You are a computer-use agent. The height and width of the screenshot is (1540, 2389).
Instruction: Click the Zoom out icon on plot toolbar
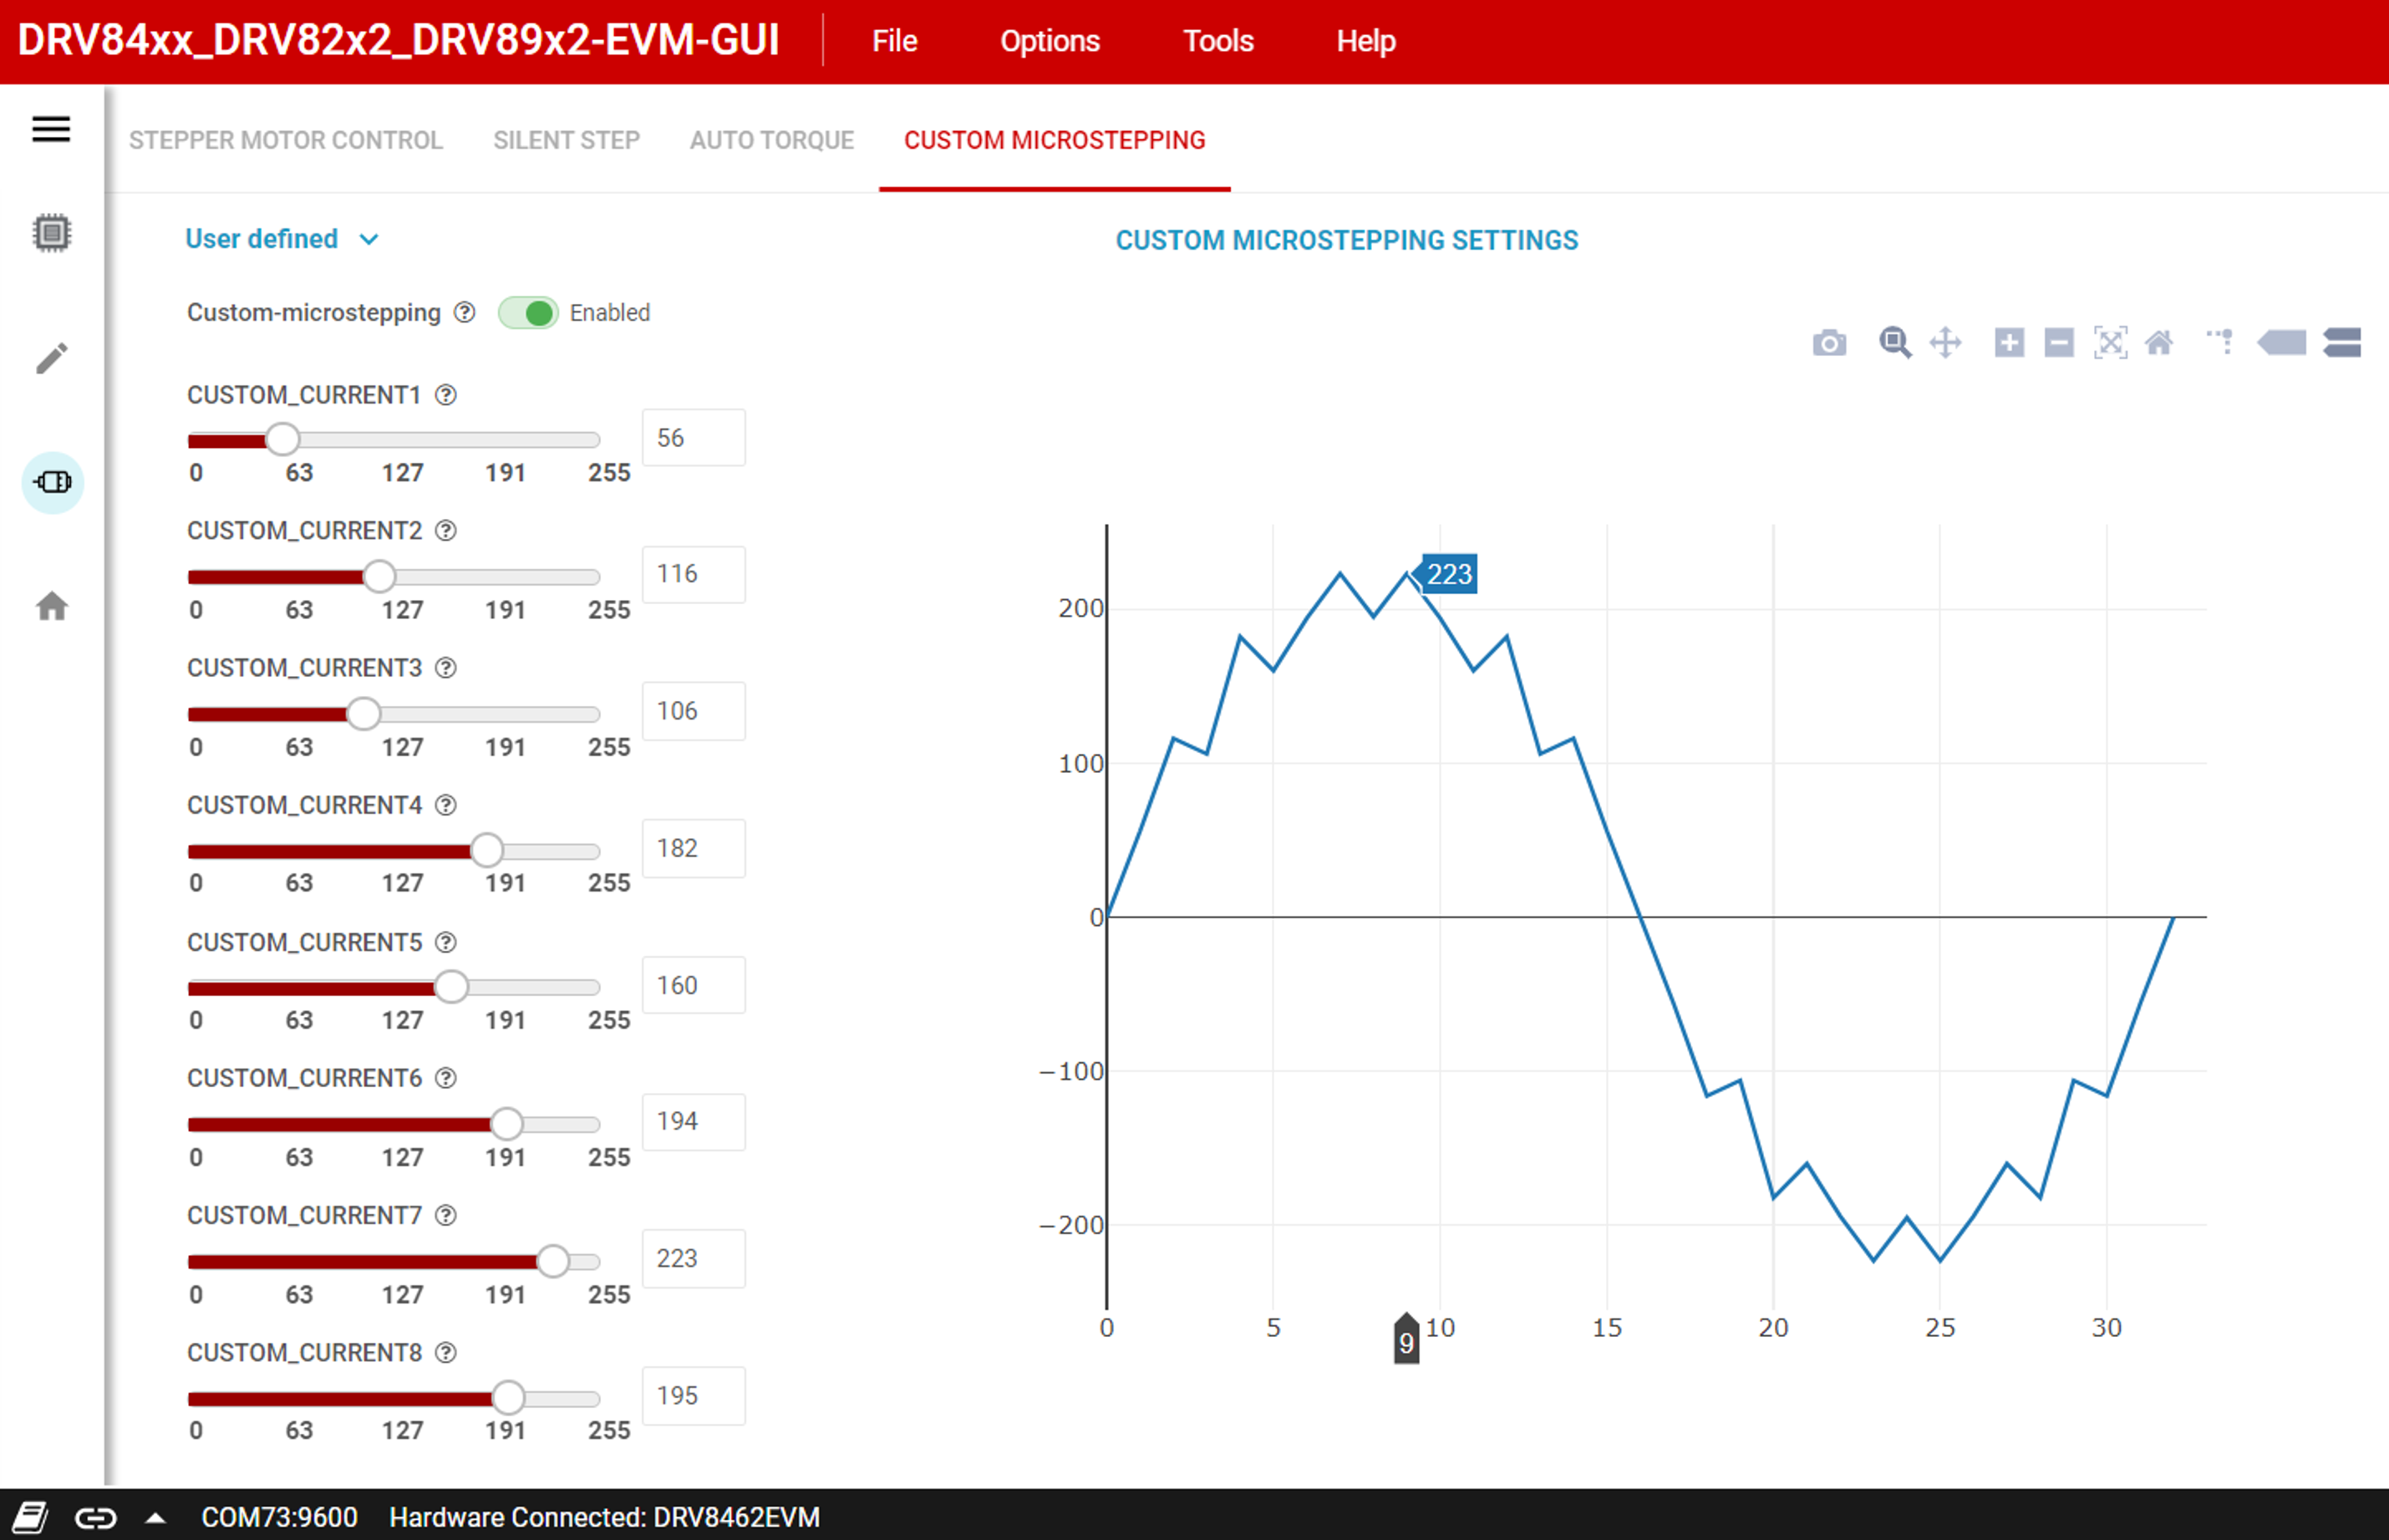pos(2059,343)
